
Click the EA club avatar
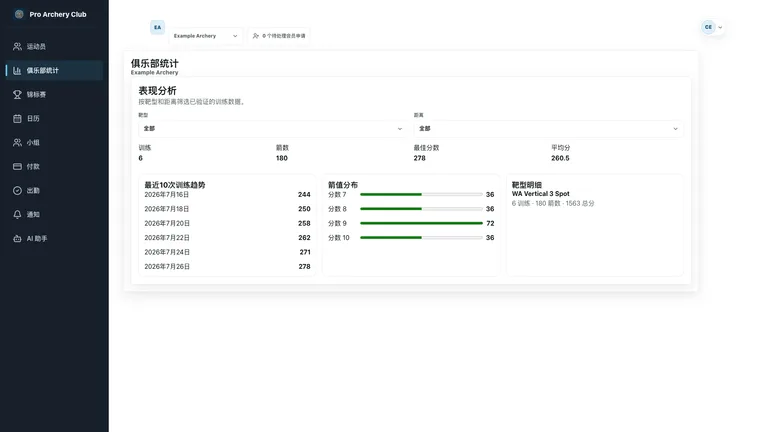coord(157,27)
